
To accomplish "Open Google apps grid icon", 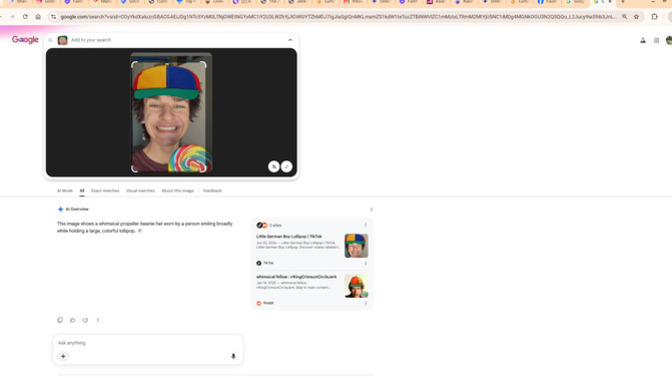I will tap(656, 40).
